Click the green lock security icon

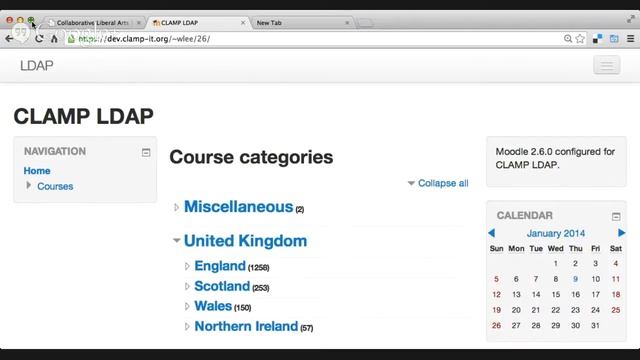pos(71,39)
